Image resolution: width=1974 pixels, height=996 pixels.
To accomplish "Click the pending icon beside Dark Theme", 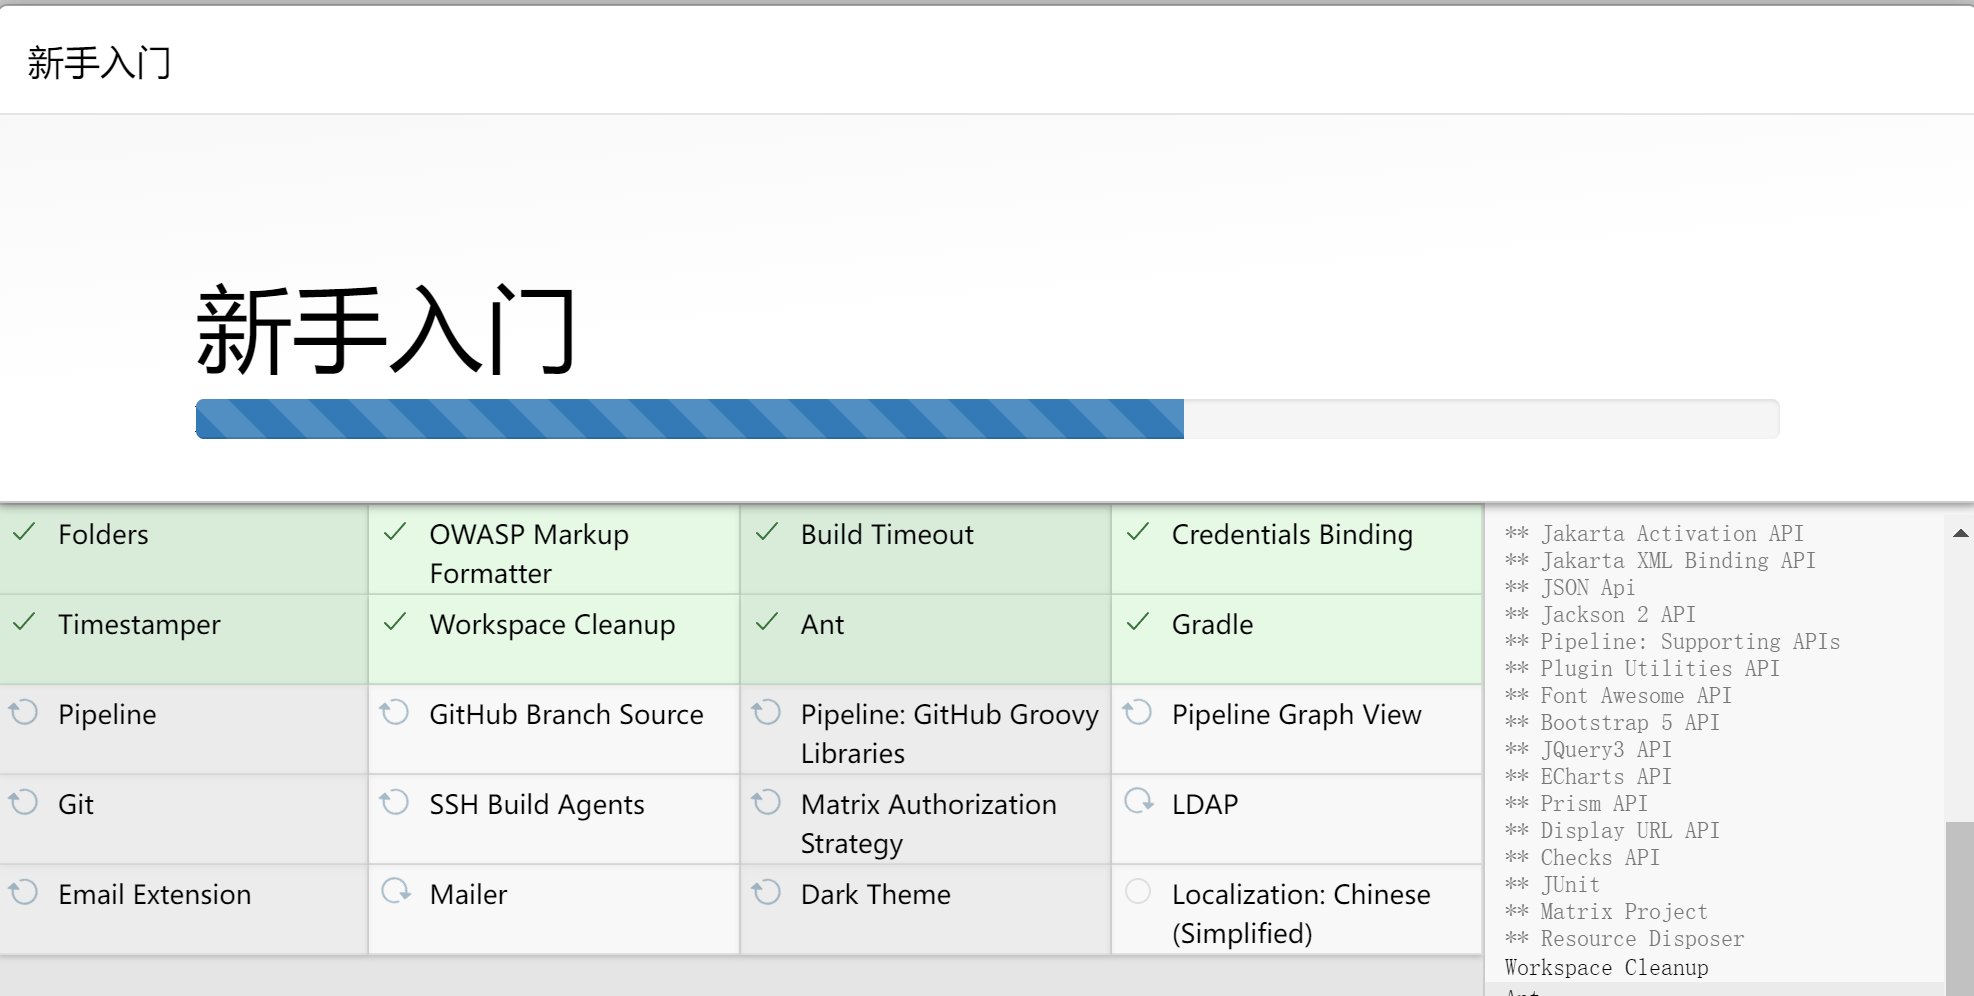I will (x=767, y=892).
